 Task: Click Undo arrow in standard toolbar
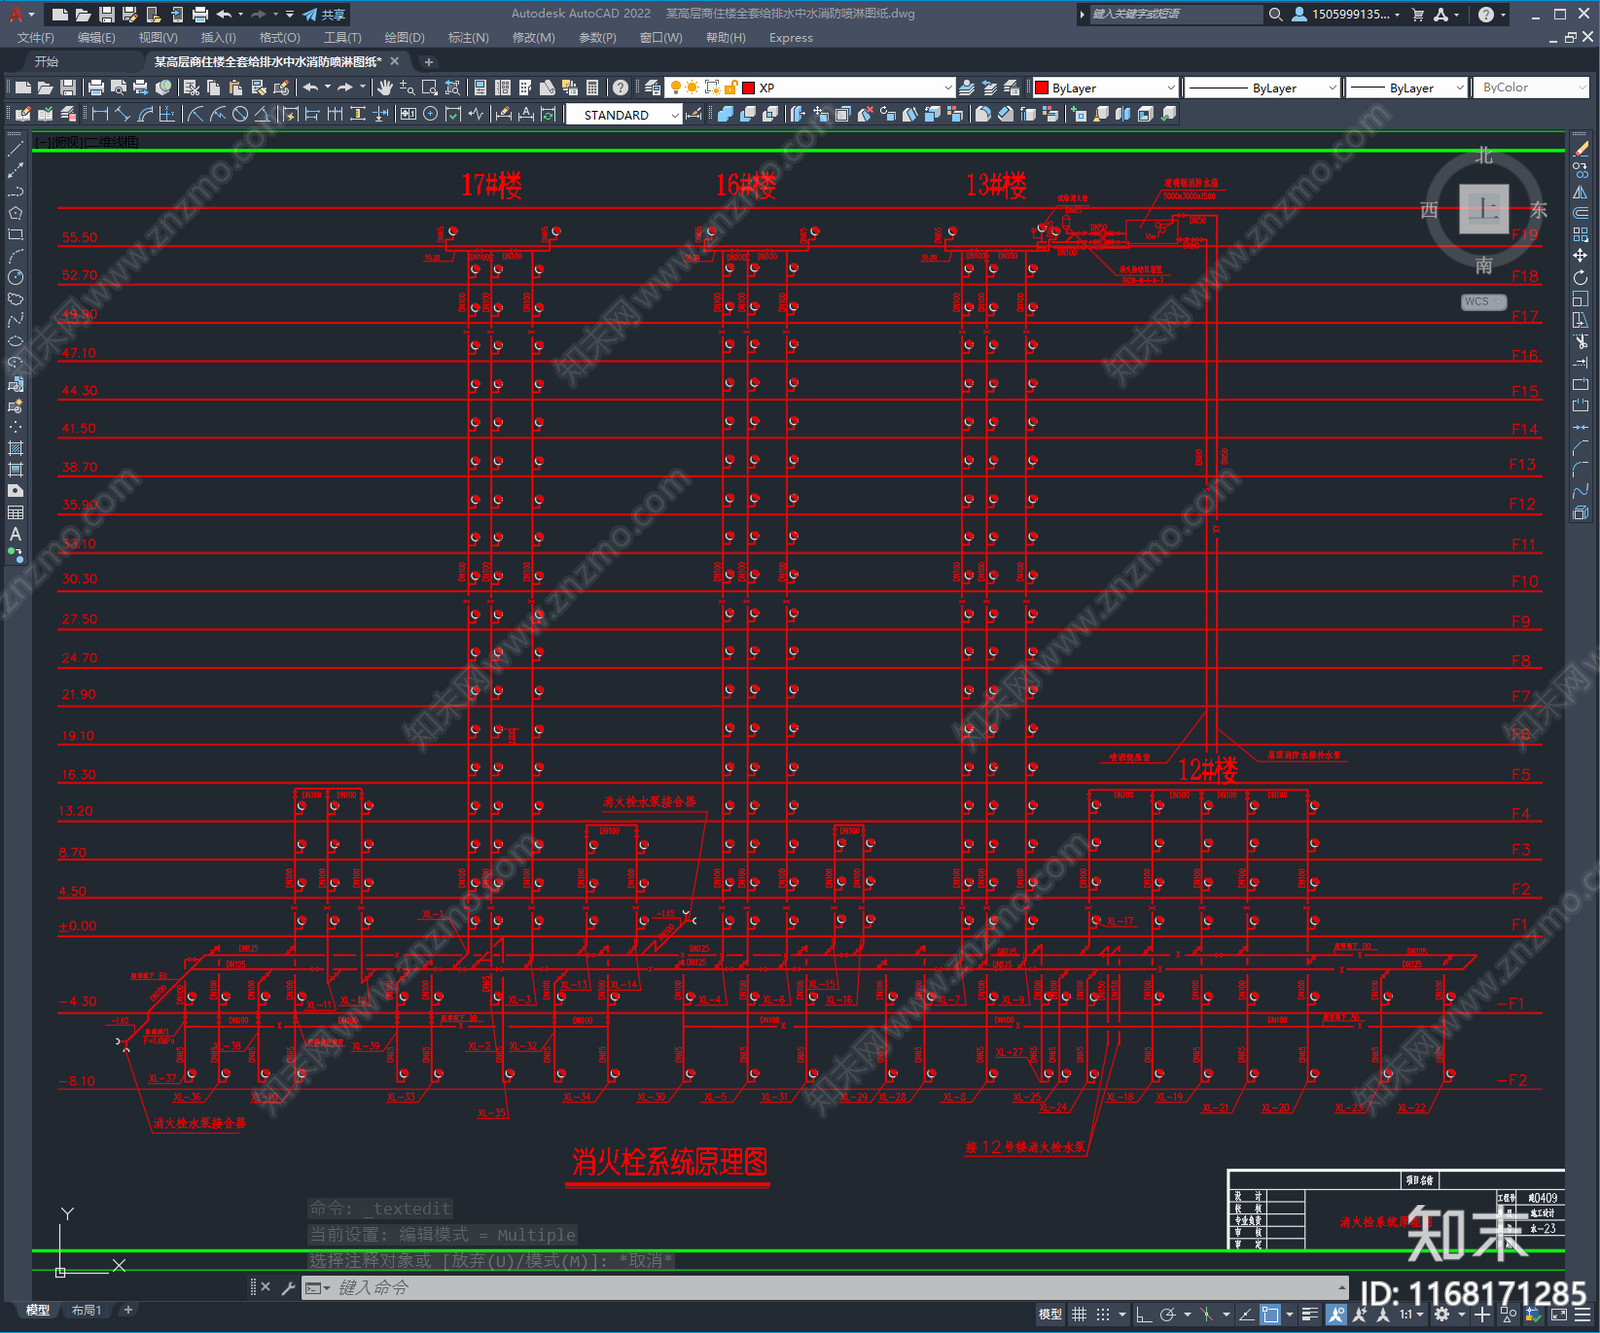point(310,88)
